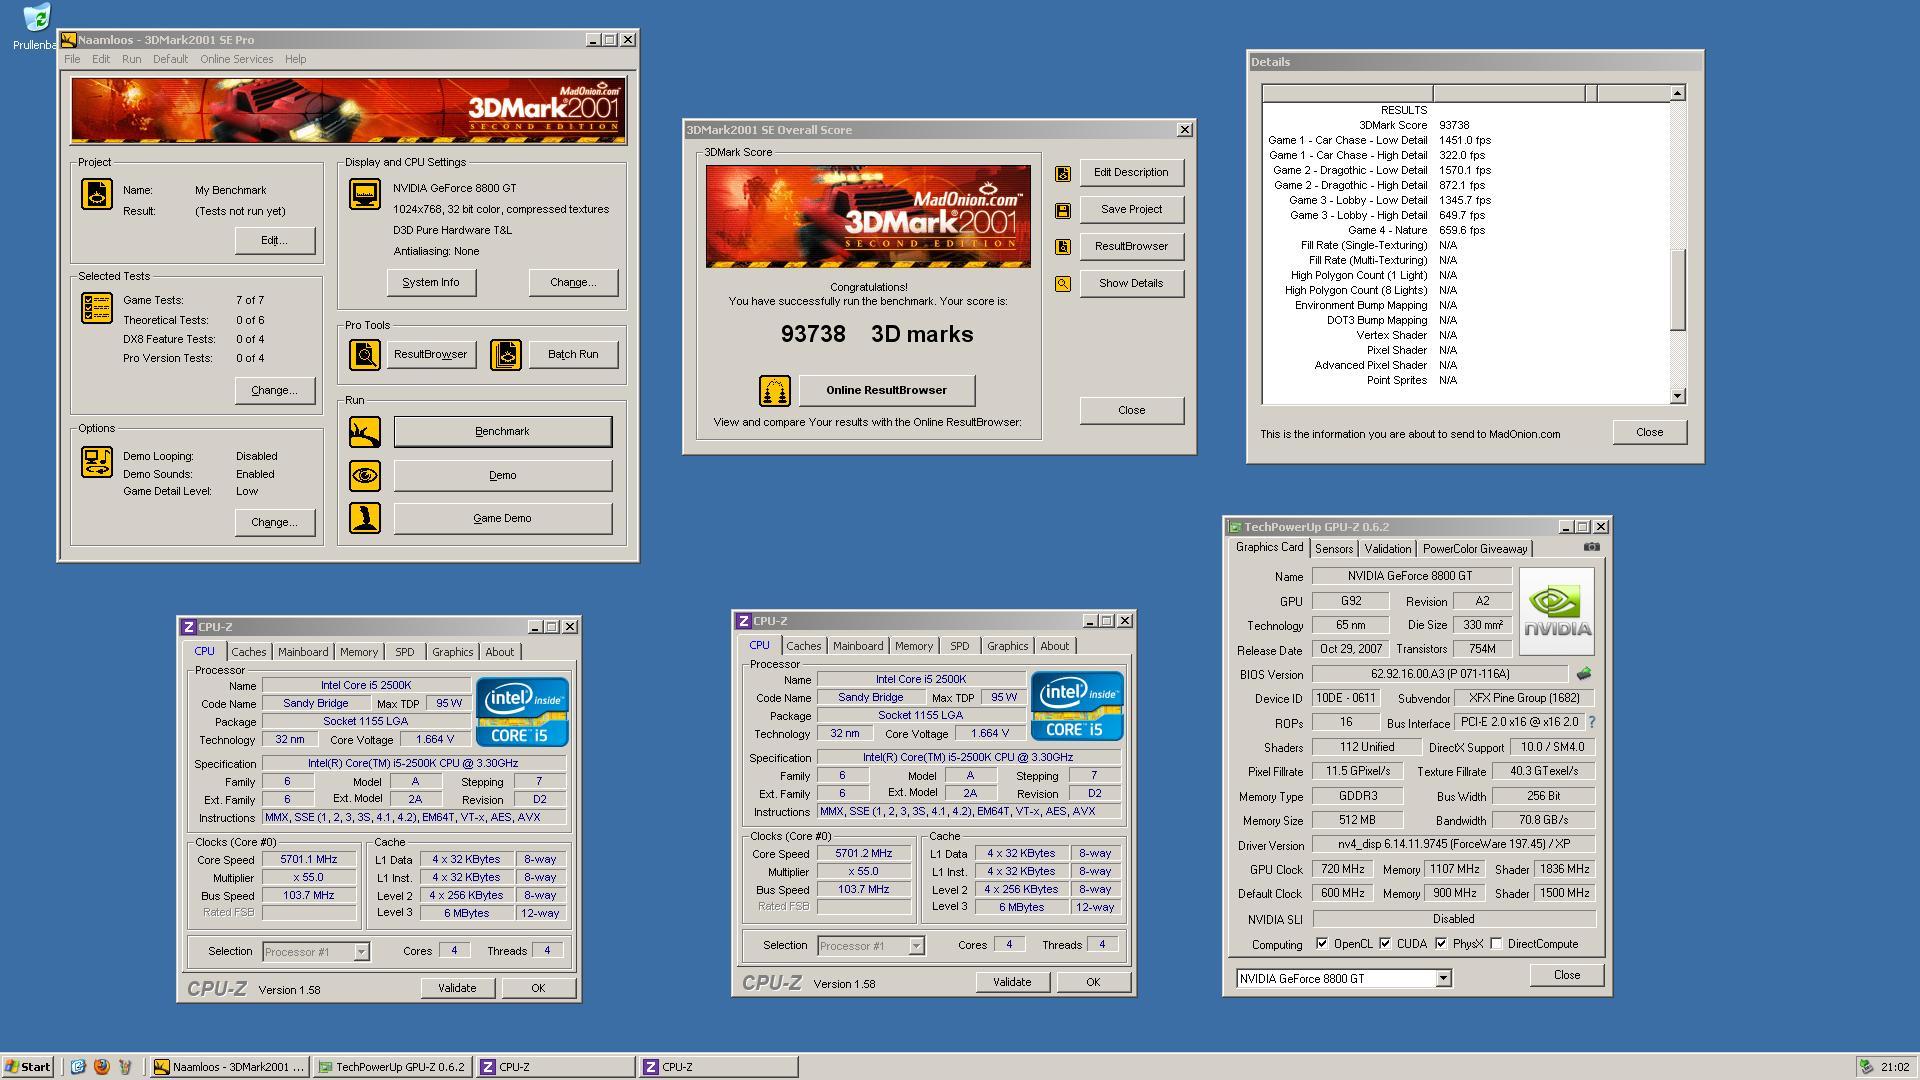Click the Show Details magnifier icon
1920x1080 pixels.
coord(1062,284)
